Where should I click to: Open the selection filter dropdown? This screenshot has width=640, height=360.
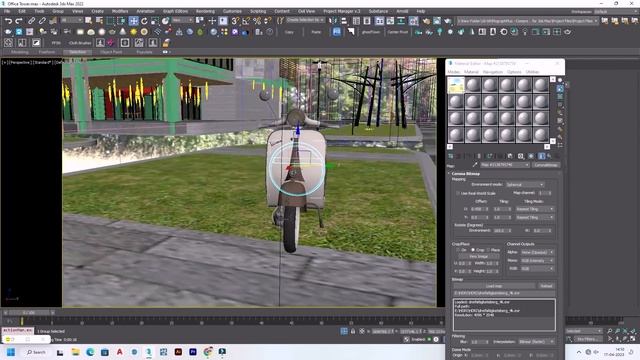click(x=71, y=20)
